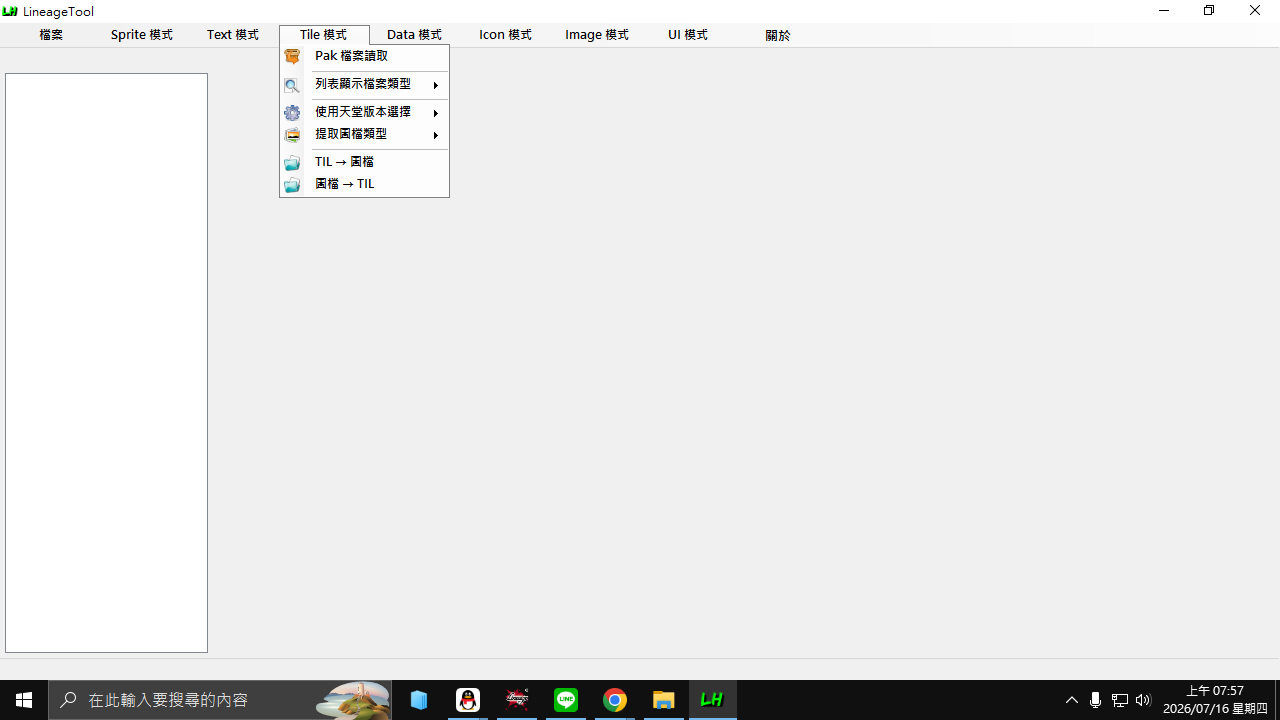Open the Data 模式 menu
1280x720 pixels.
click(x=414, y=35)
